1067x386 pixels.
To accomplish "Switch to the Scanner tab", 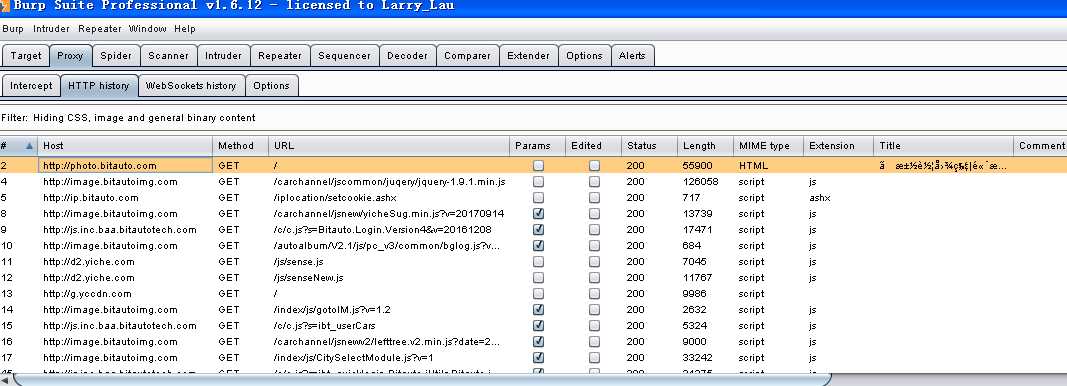I will pyautogui.click(x=169, y=56).
